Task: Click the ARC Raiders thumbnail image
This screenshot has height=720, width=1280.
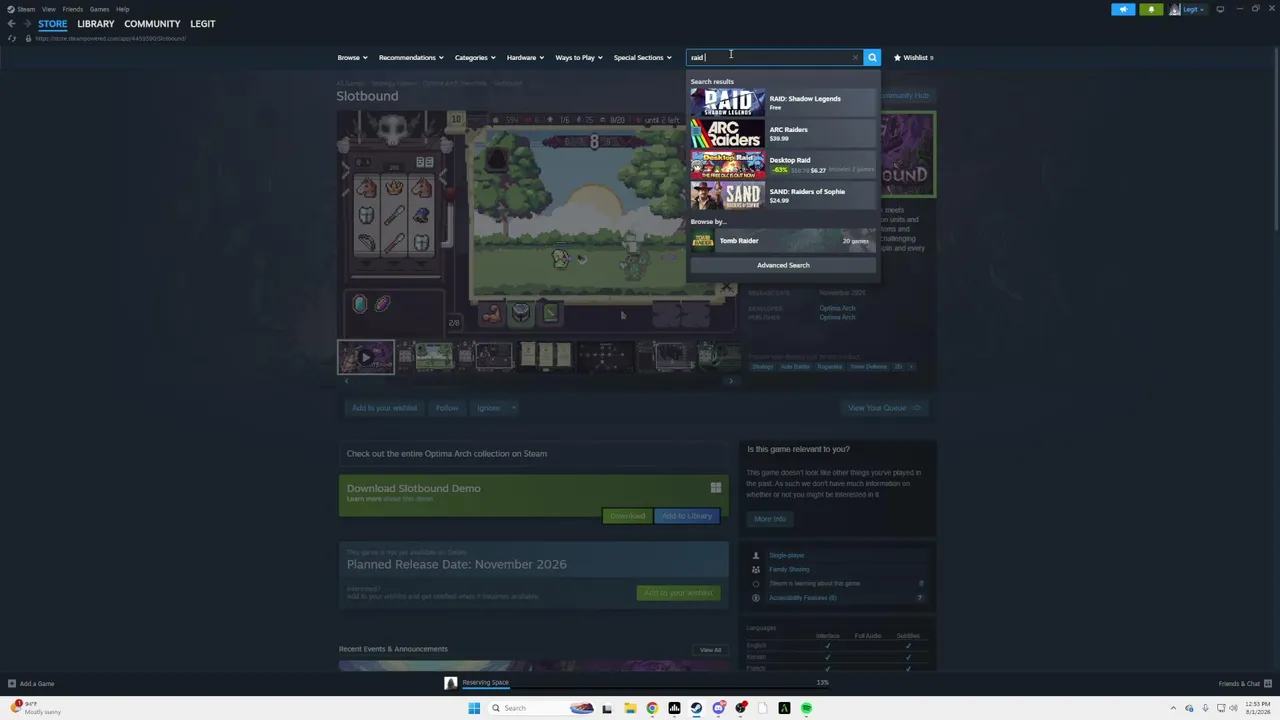Action: pyautogui.click(x=727, y=133)
